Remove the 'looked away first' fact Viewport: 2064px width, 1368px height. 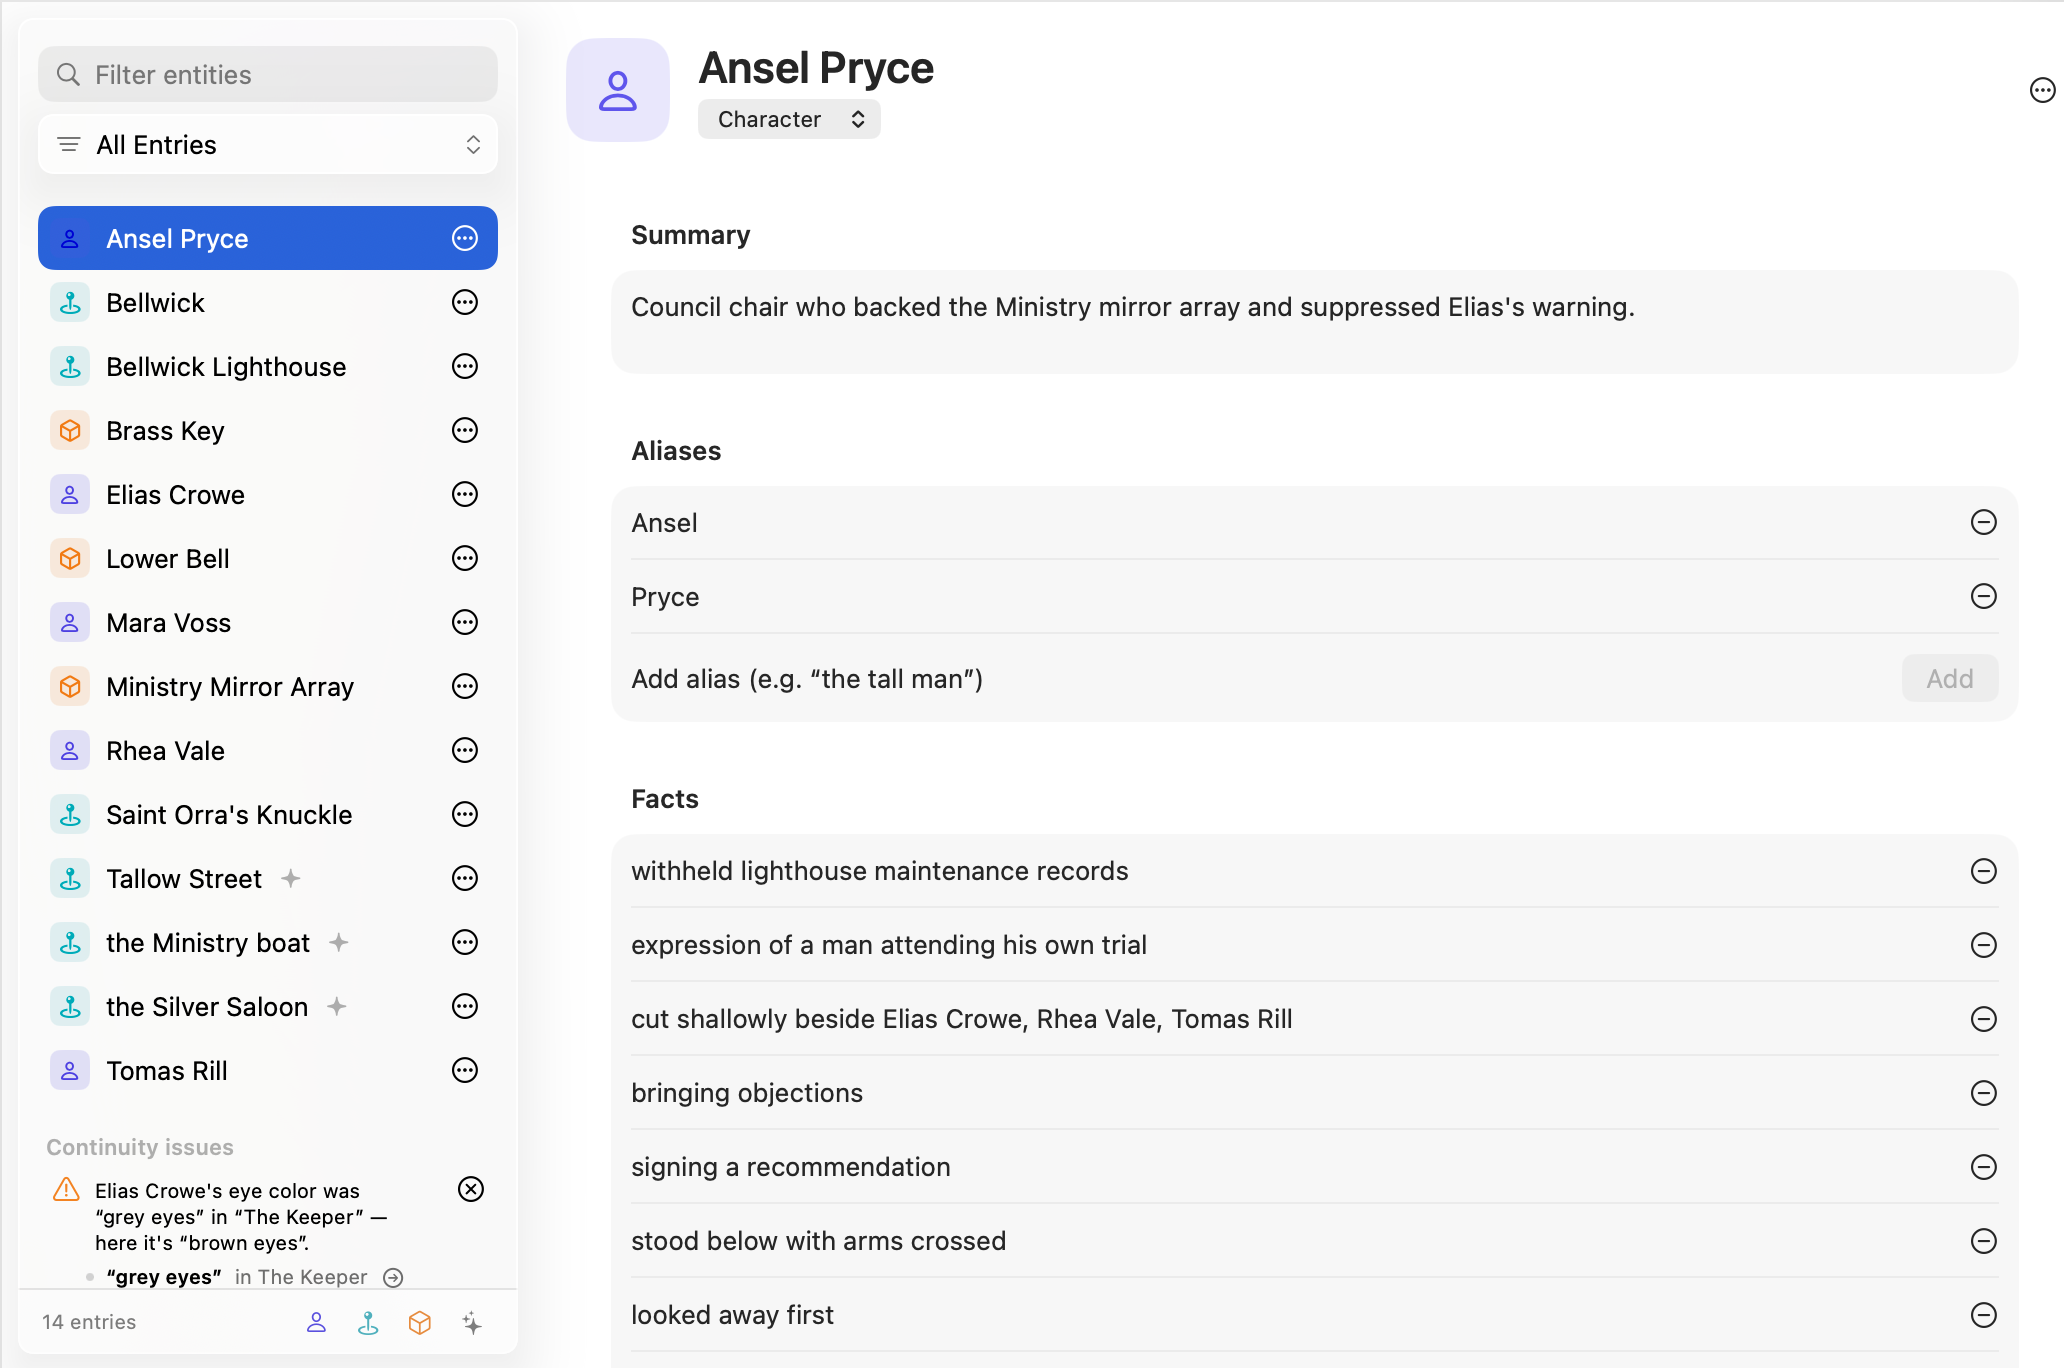pyautogui.click(x=1983, y=1315)
